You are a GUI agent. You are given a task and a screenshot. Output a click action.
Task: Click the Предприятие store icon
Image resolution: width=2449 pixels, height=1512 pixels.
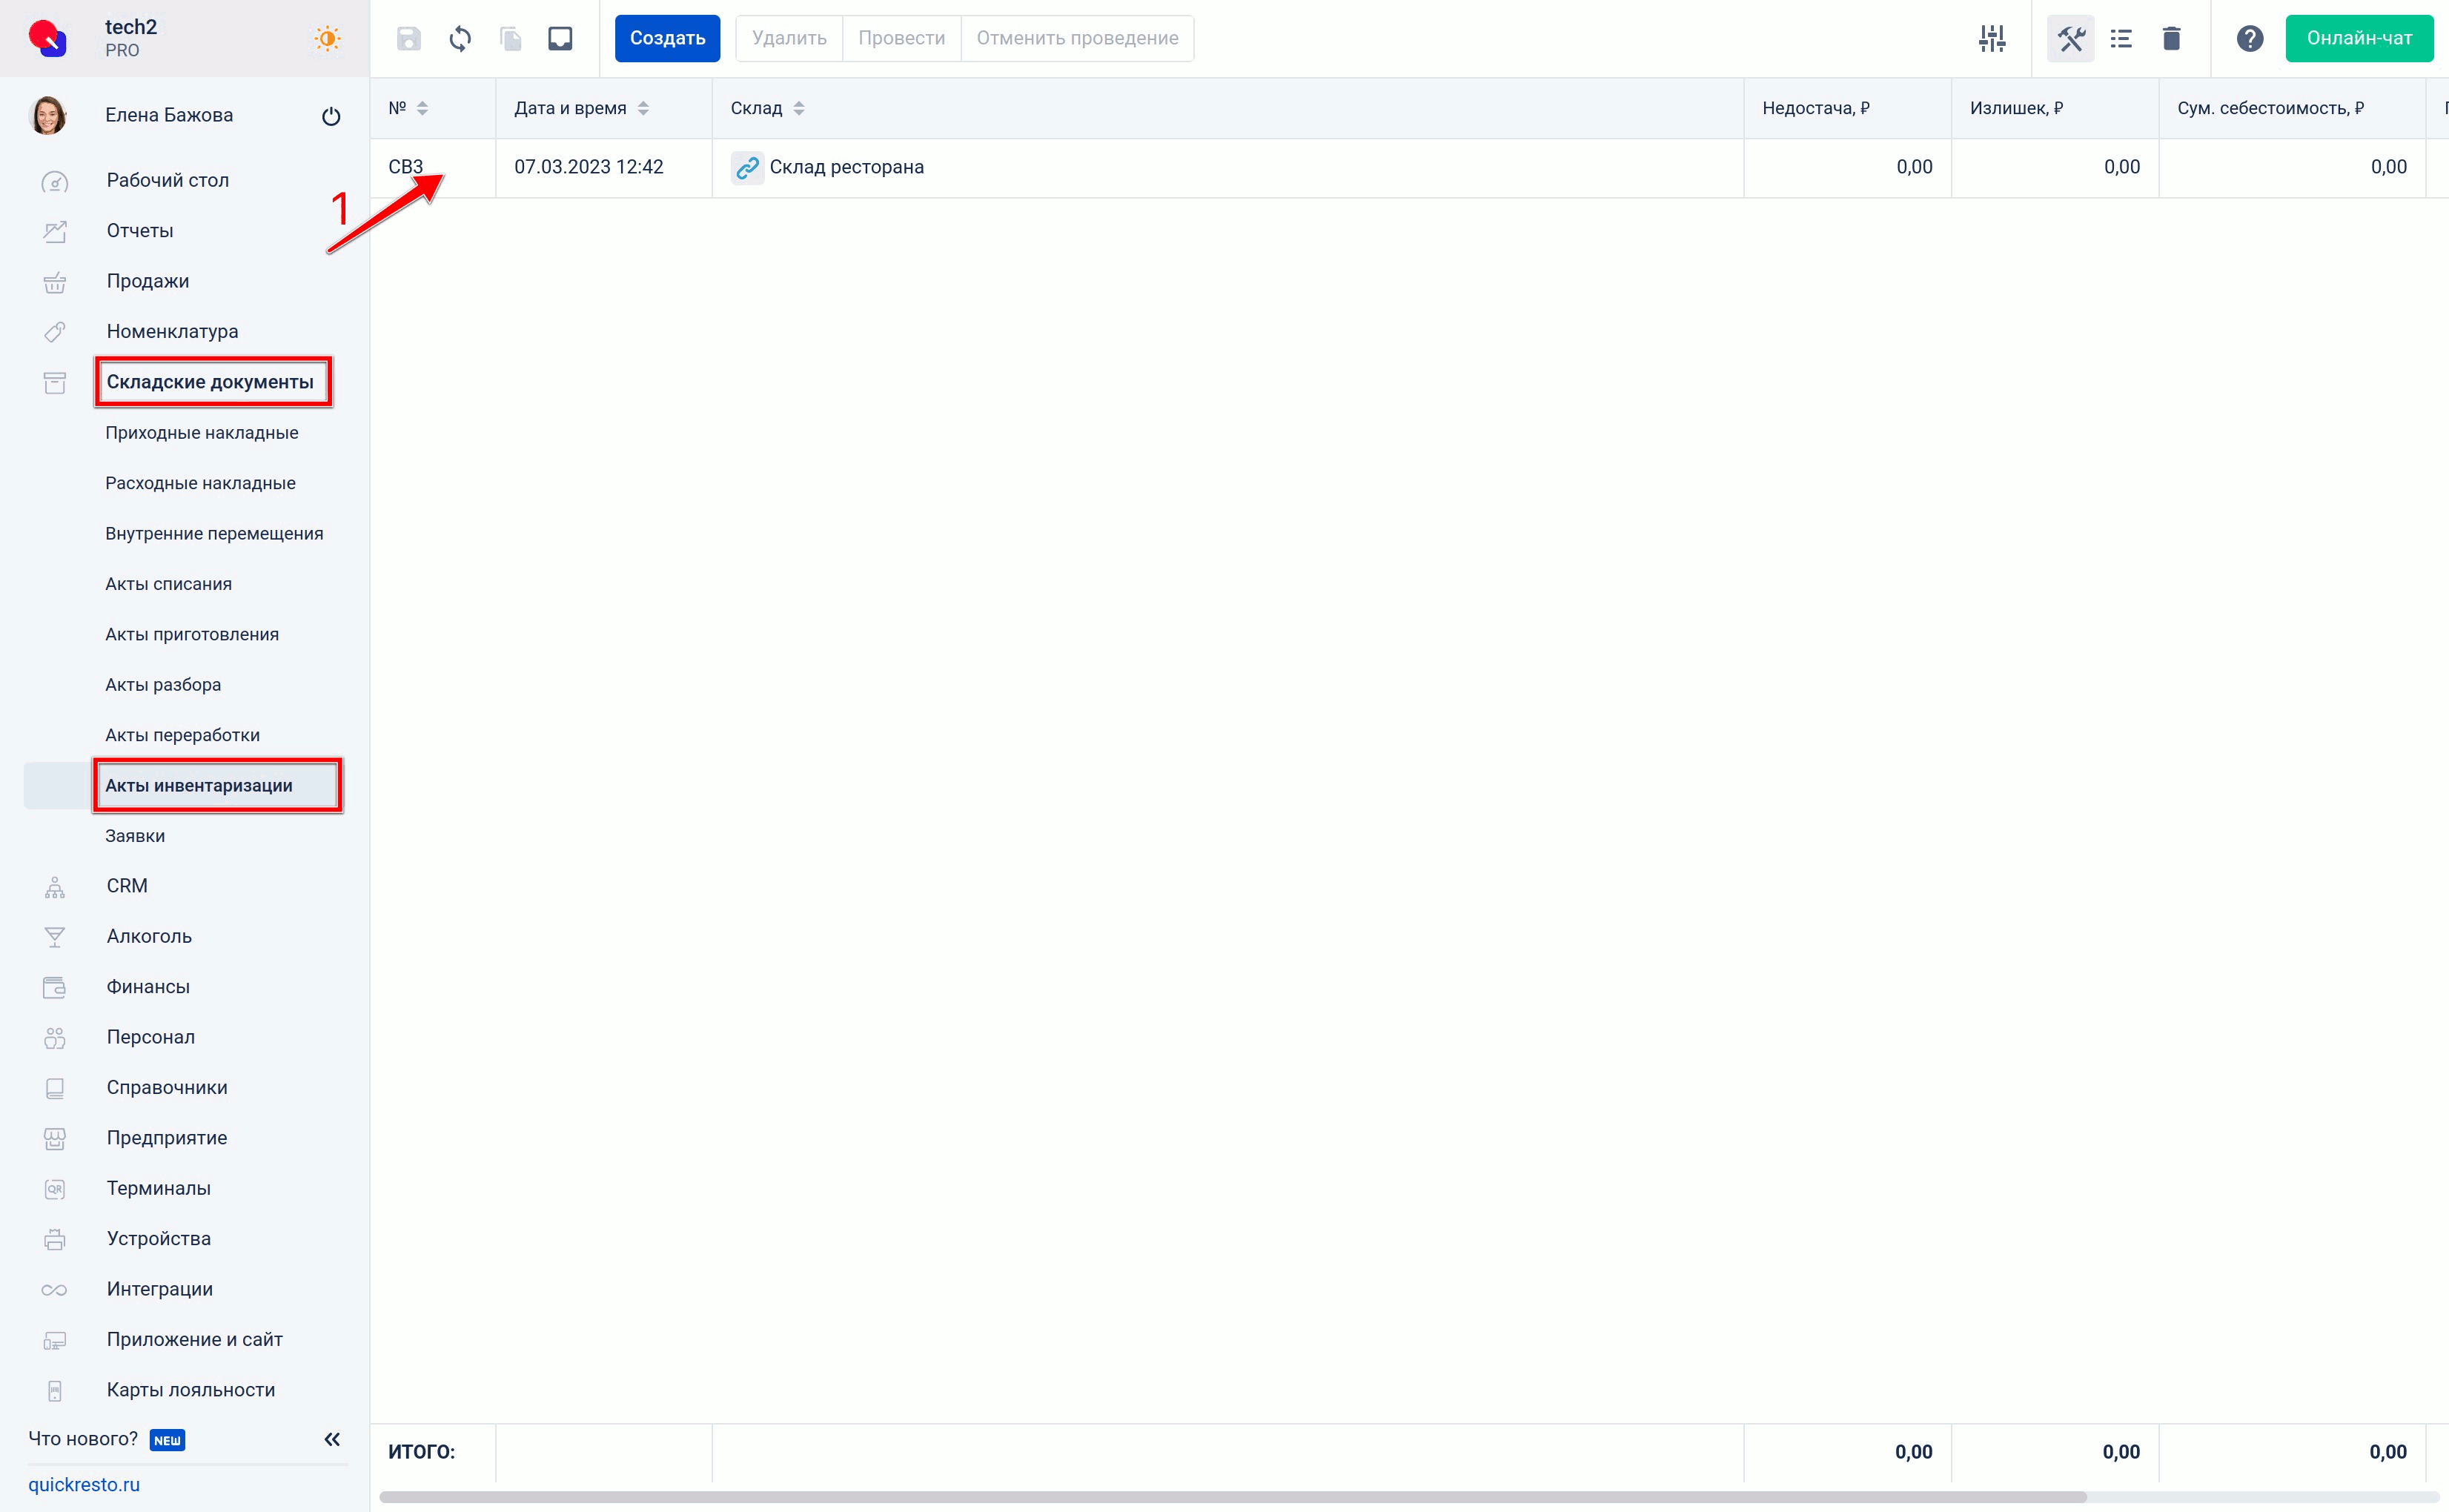(x=55, y=1138)
